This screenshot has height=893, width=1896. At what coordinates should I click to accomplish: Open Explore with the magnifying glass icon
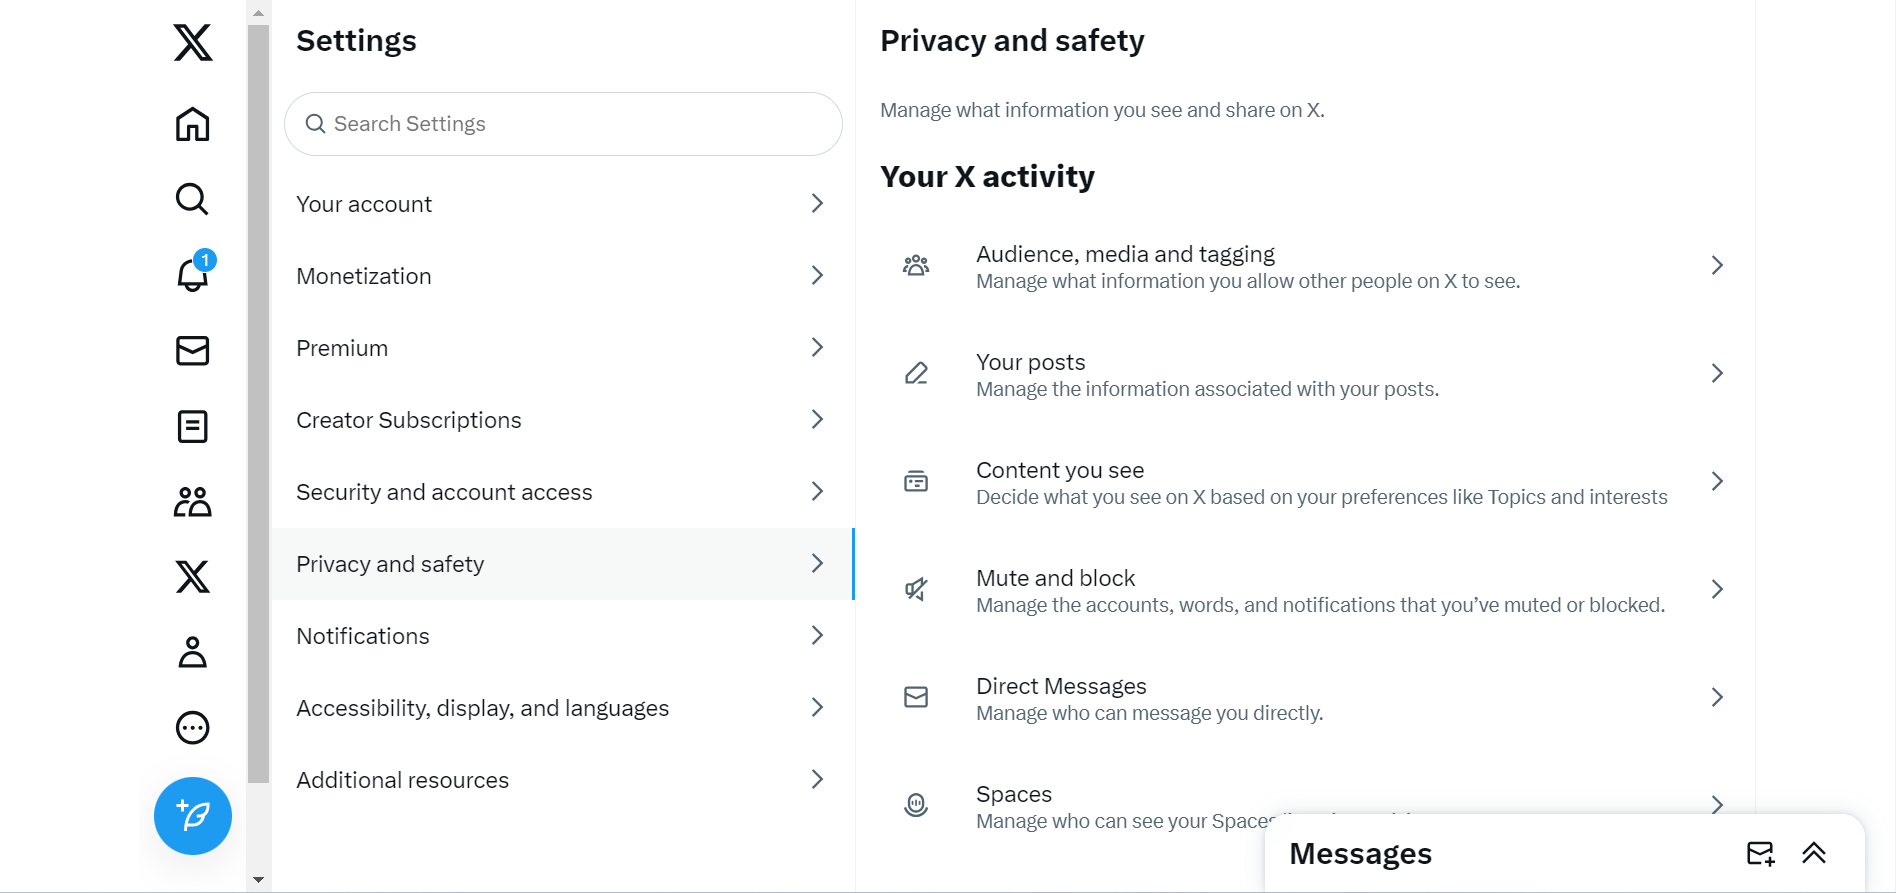[192, 199]
